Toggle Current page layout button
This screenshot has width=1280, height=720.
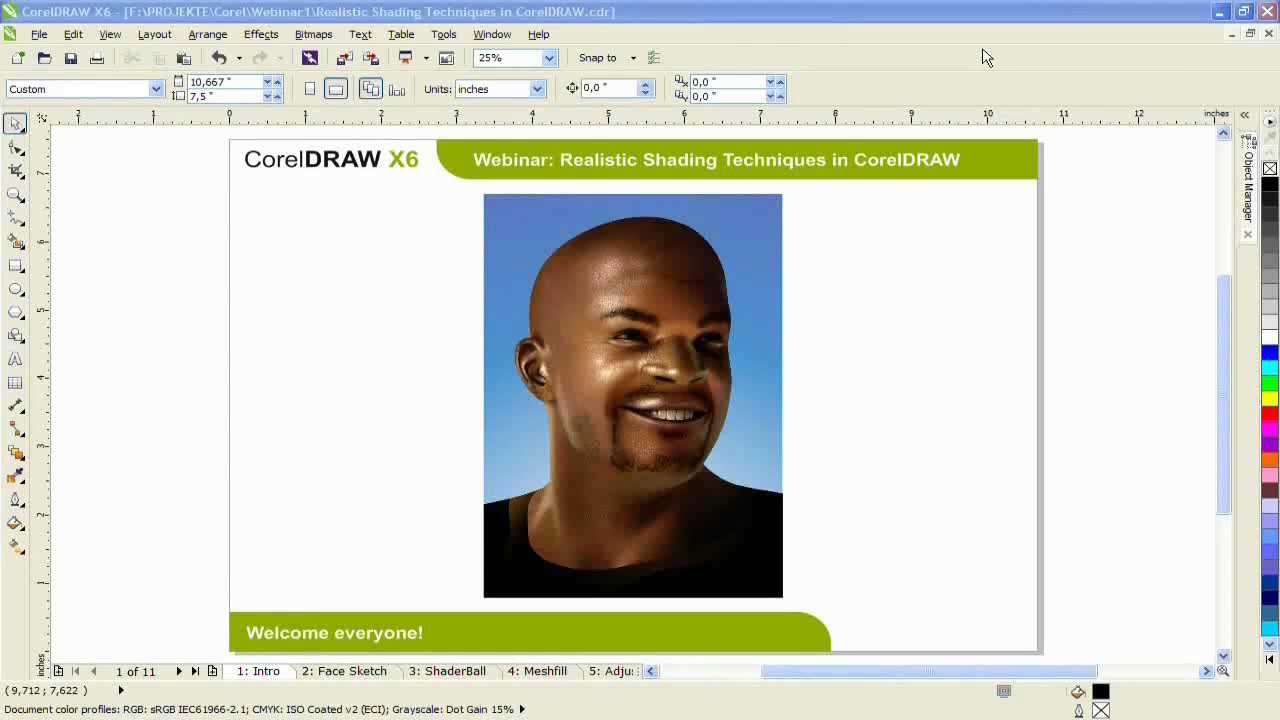(x=397, y=89)
